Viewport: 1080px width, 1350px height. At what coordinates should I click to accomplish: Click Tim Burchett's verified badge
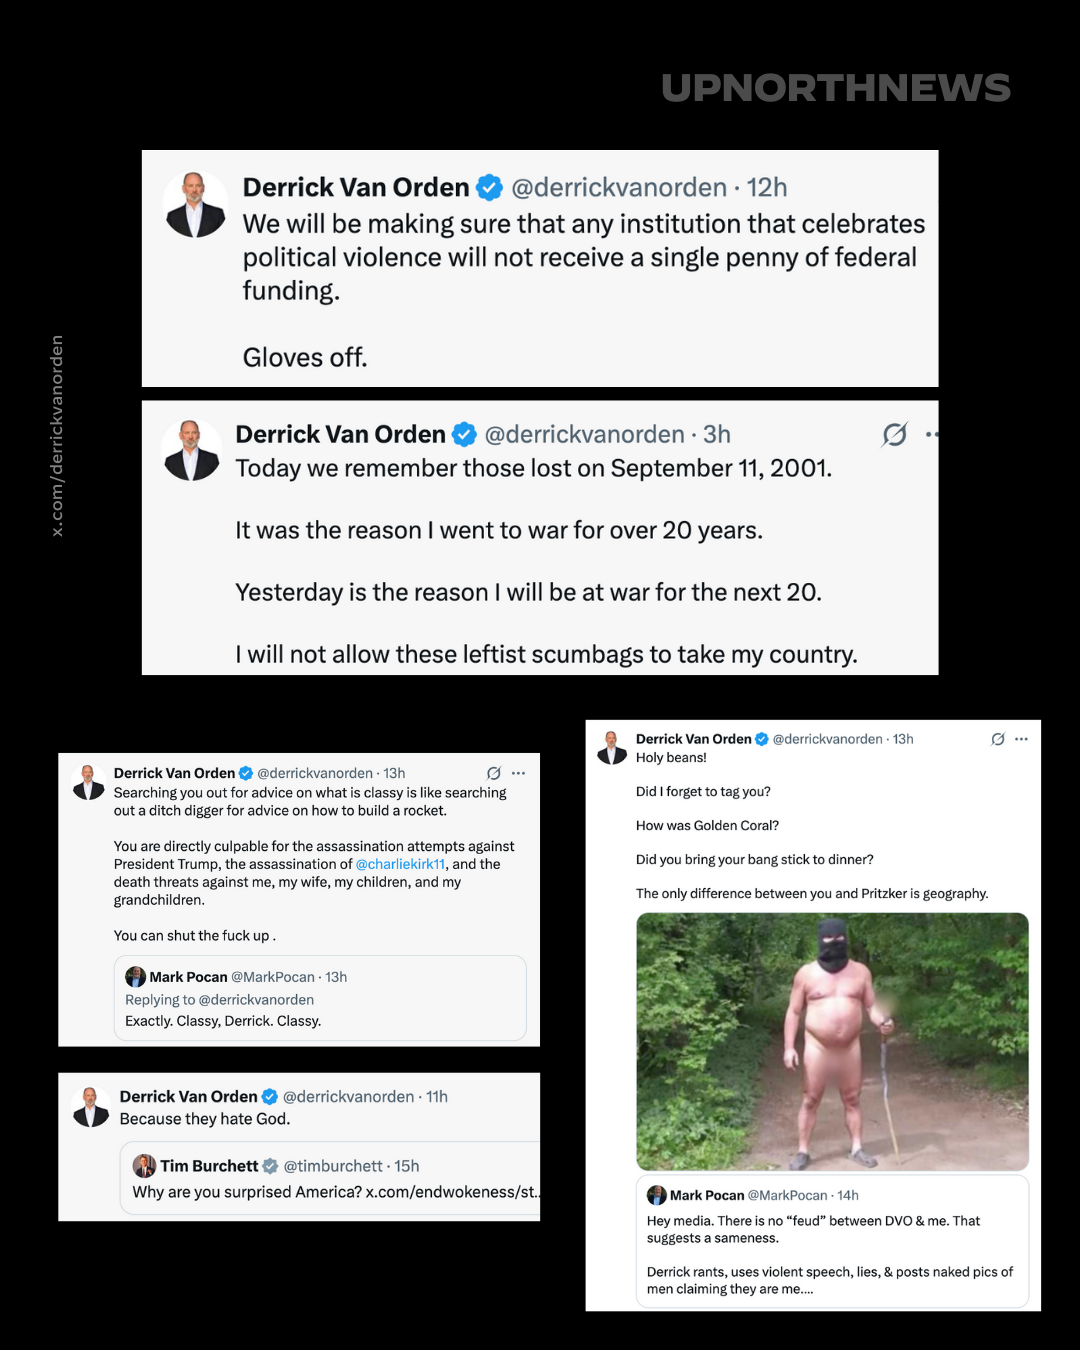tap(270, 1166)
